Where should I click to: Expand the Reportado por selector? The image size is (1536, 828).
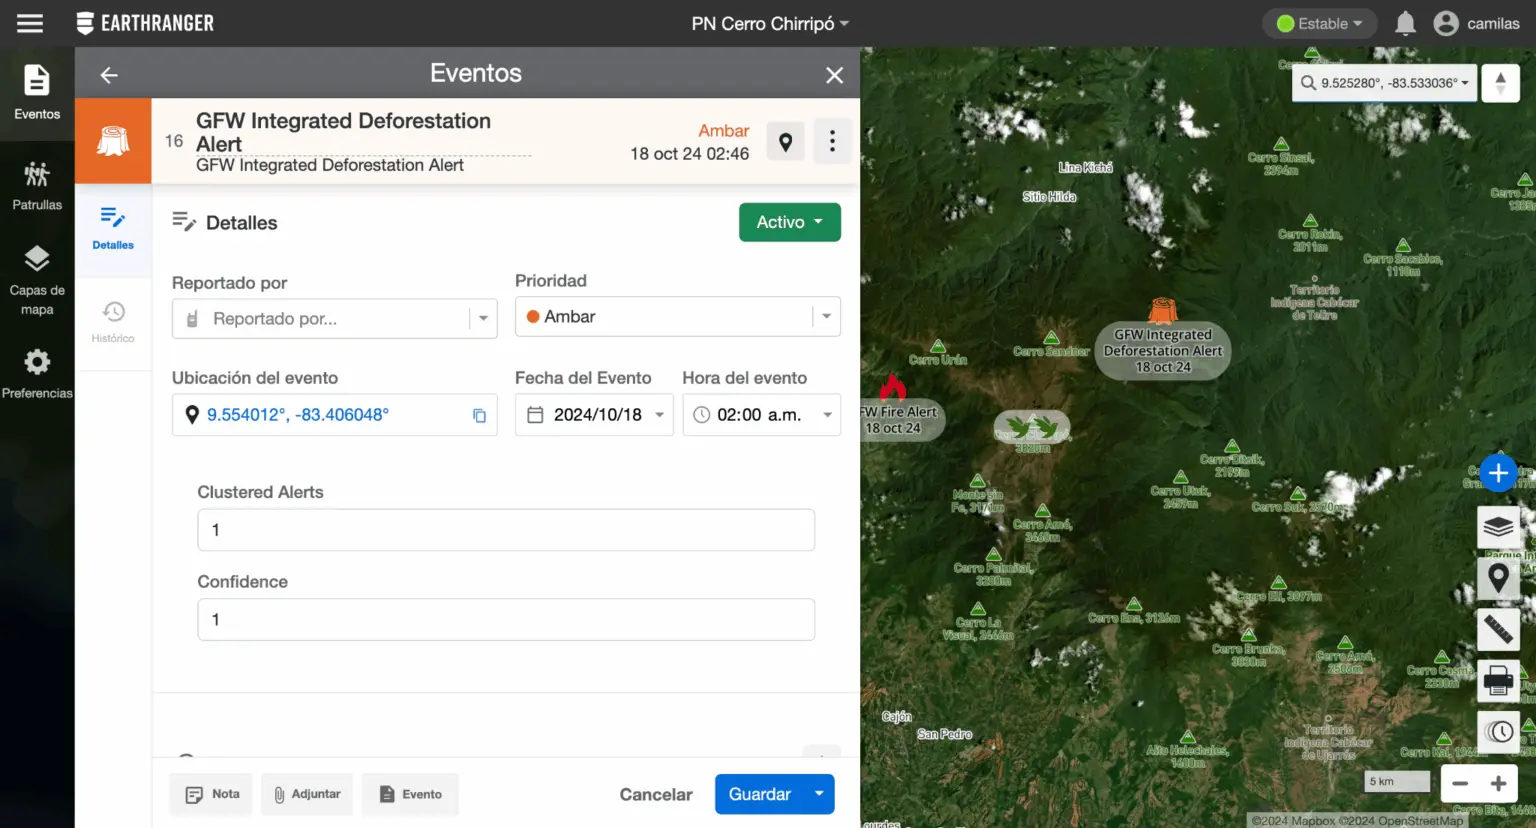click(483, 318)
